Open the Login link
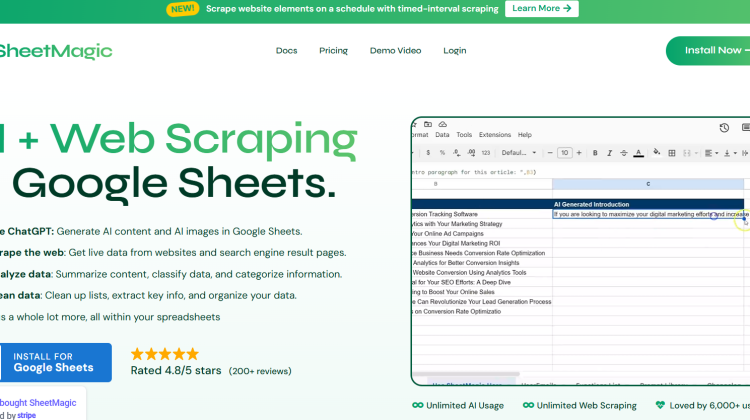750x420 pixels. pyautogui.click(x=454, y=51)
